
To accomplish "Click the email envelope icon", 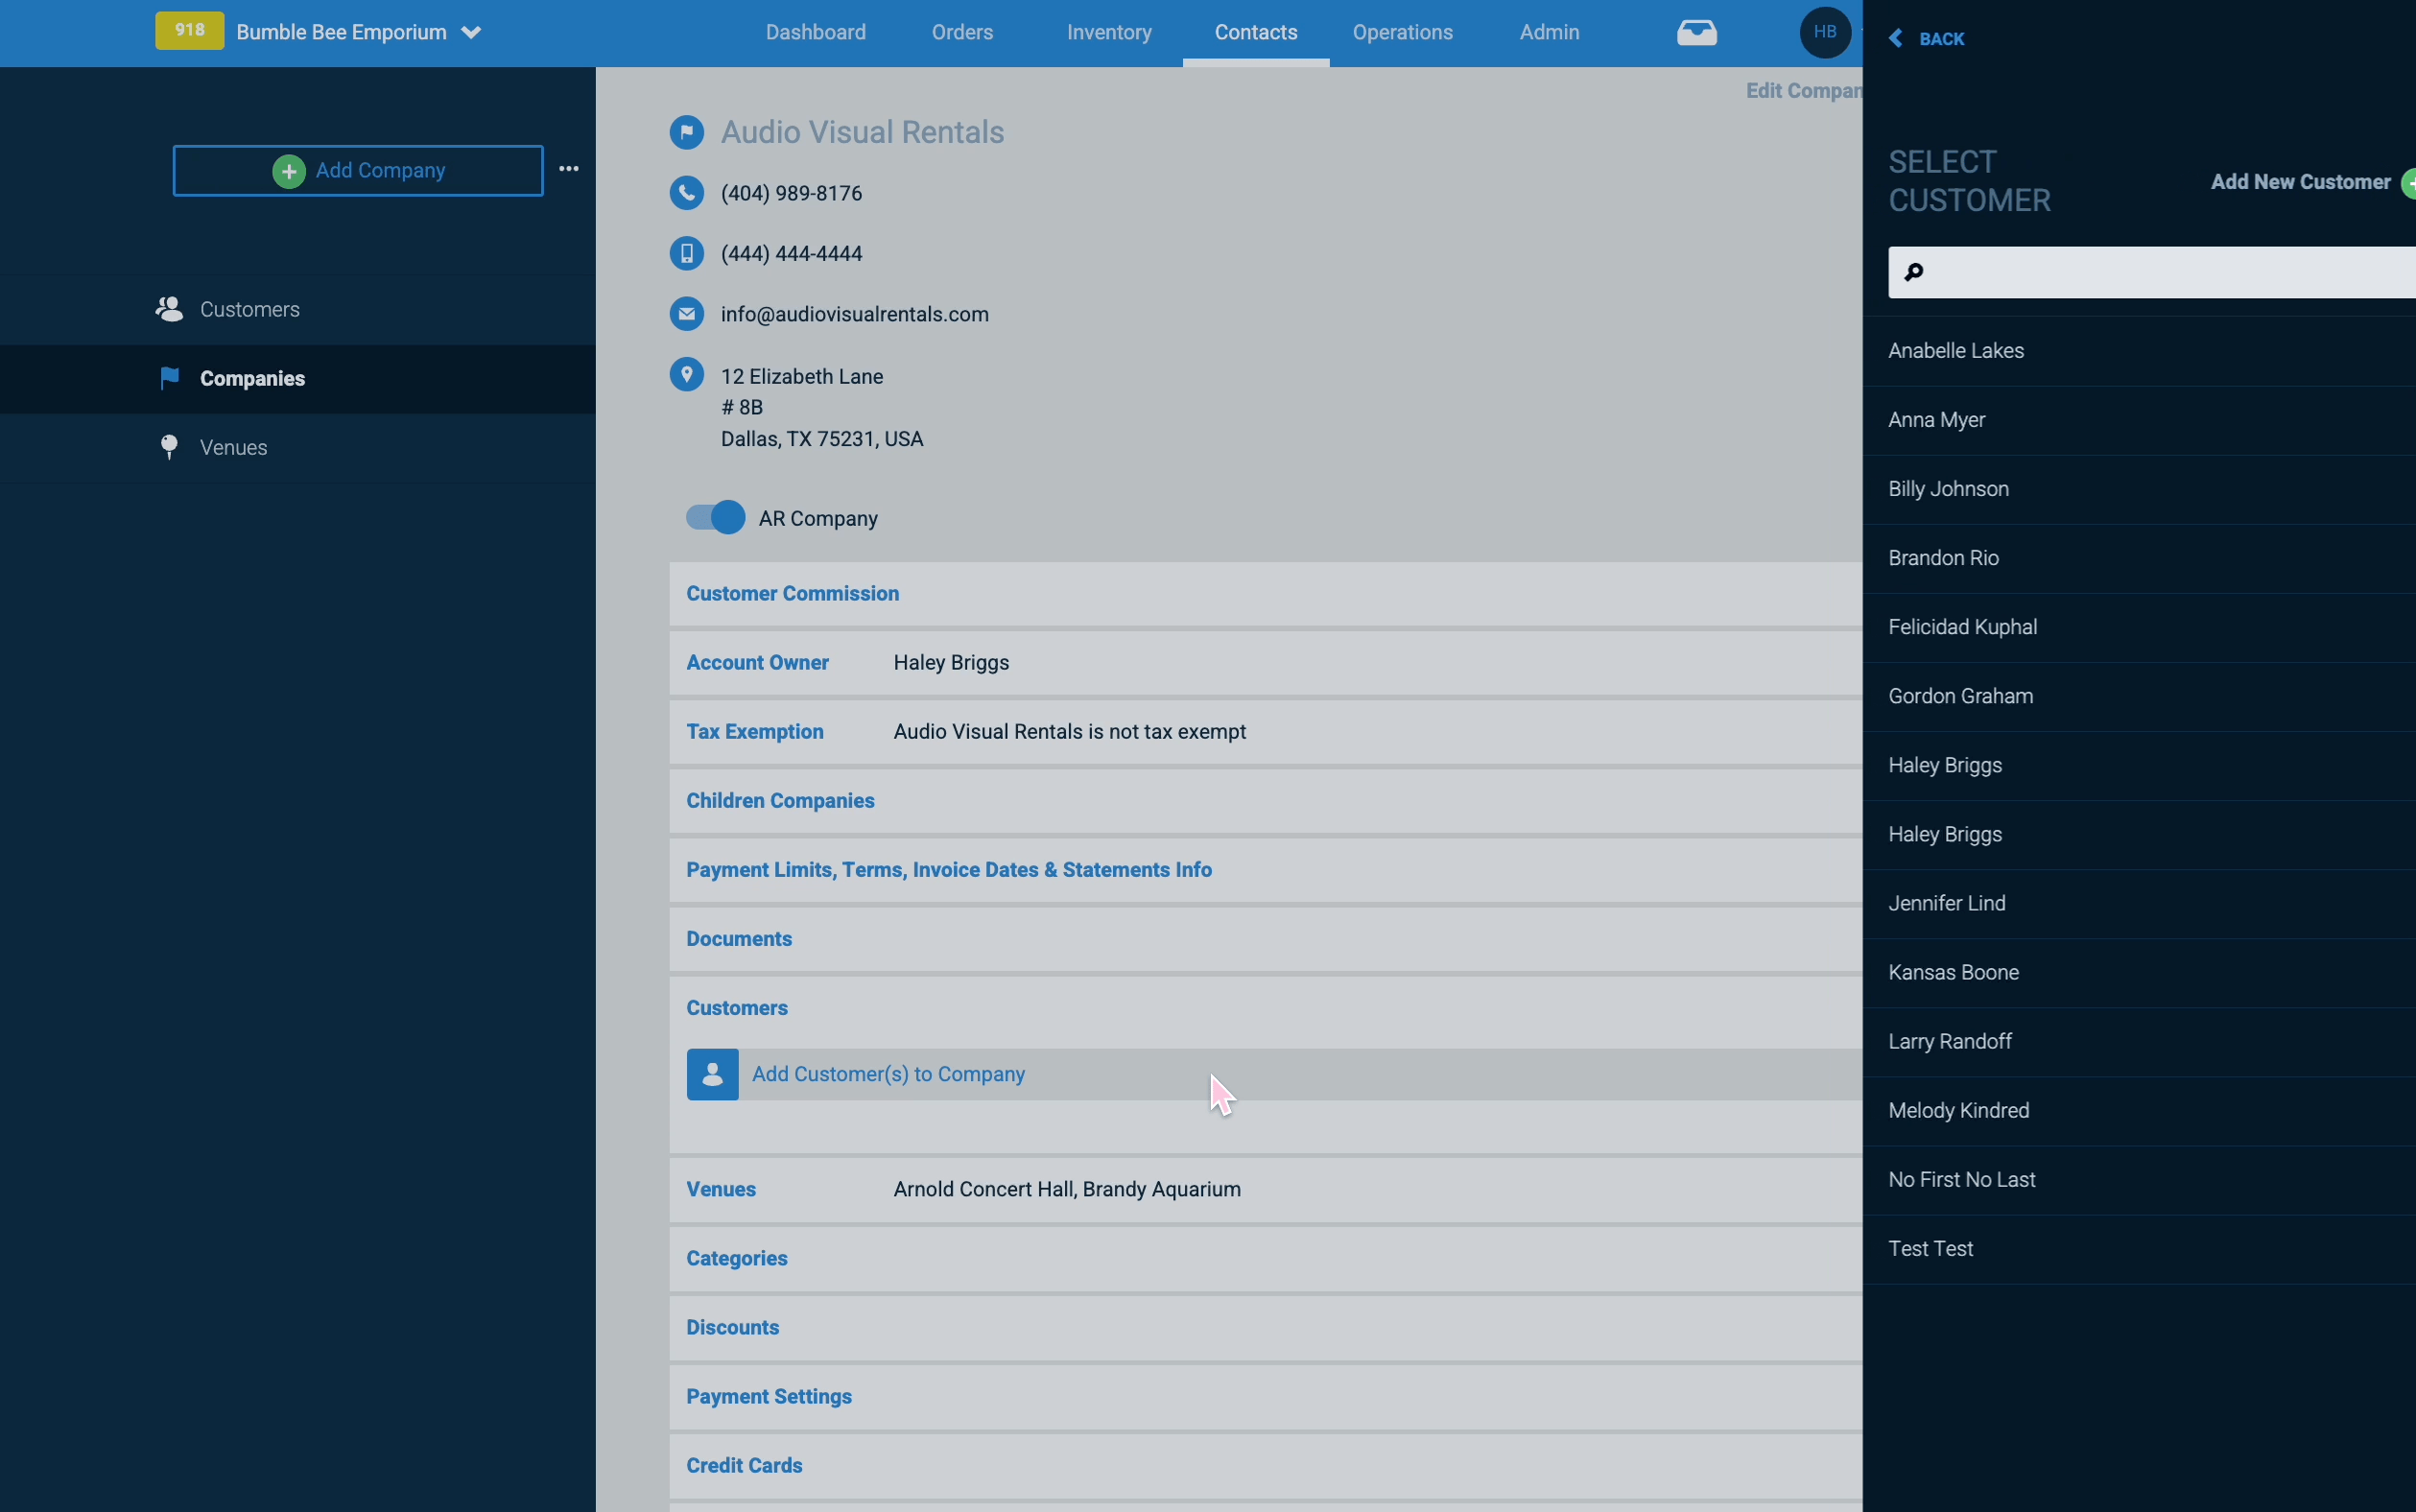I will [x=686, y=314].
